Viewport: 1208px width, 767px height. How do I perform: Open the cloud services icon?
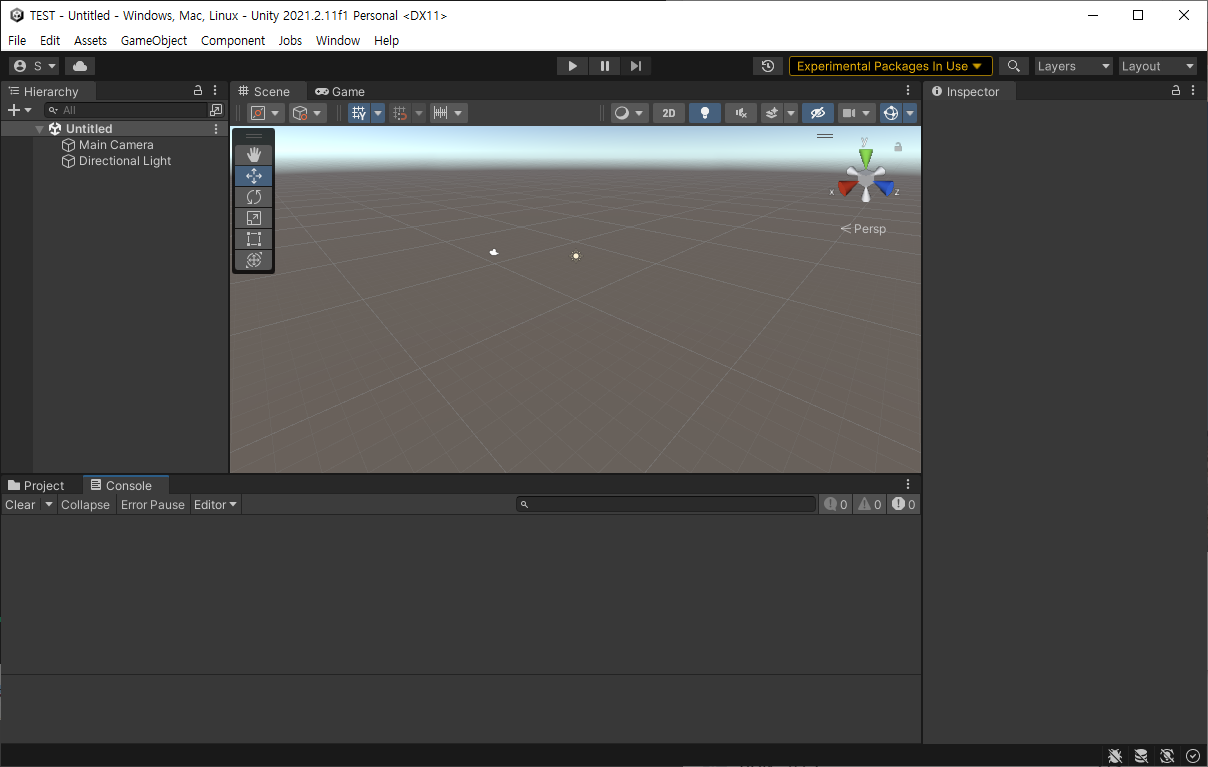coord(80,66)
